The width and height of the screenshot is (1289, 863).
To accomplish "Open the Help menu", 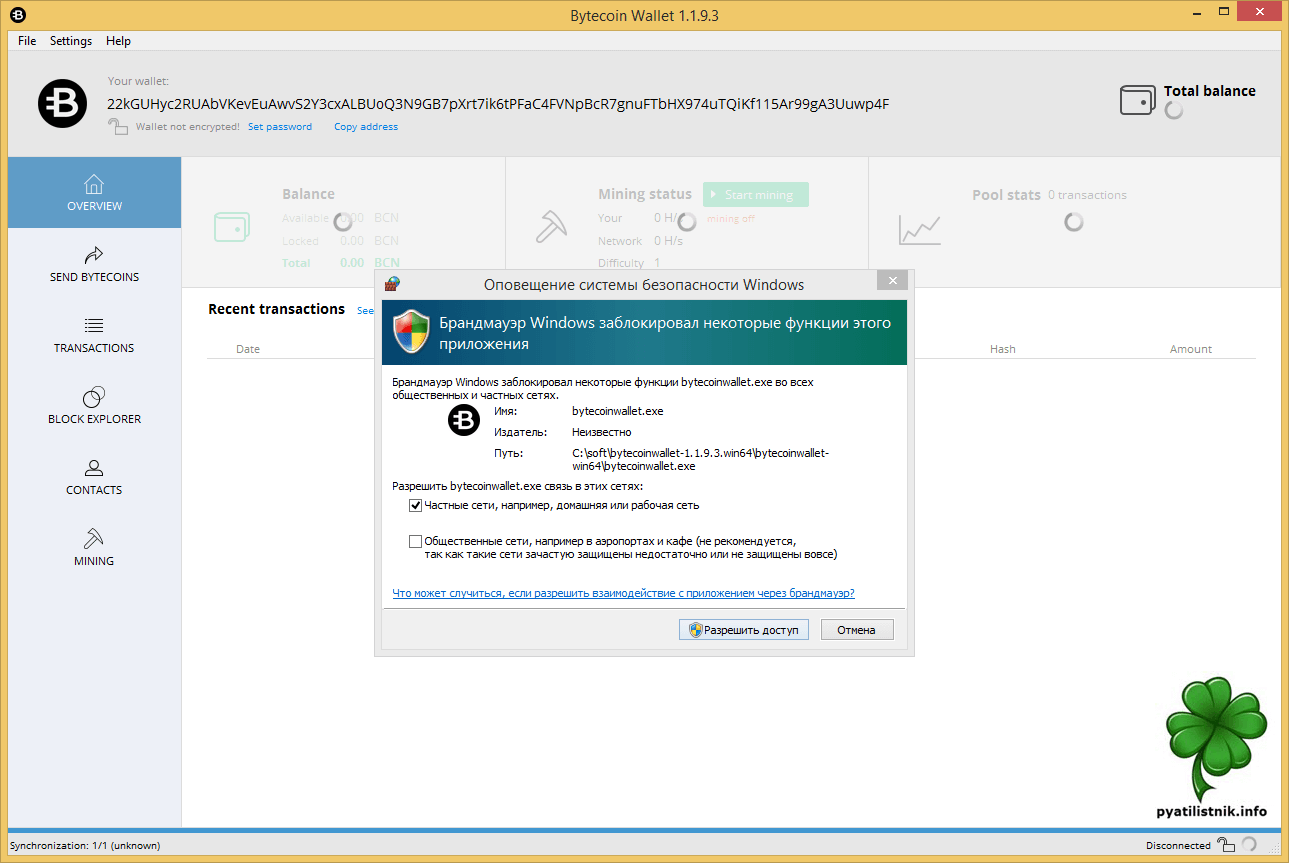I will tap(118, 41).
